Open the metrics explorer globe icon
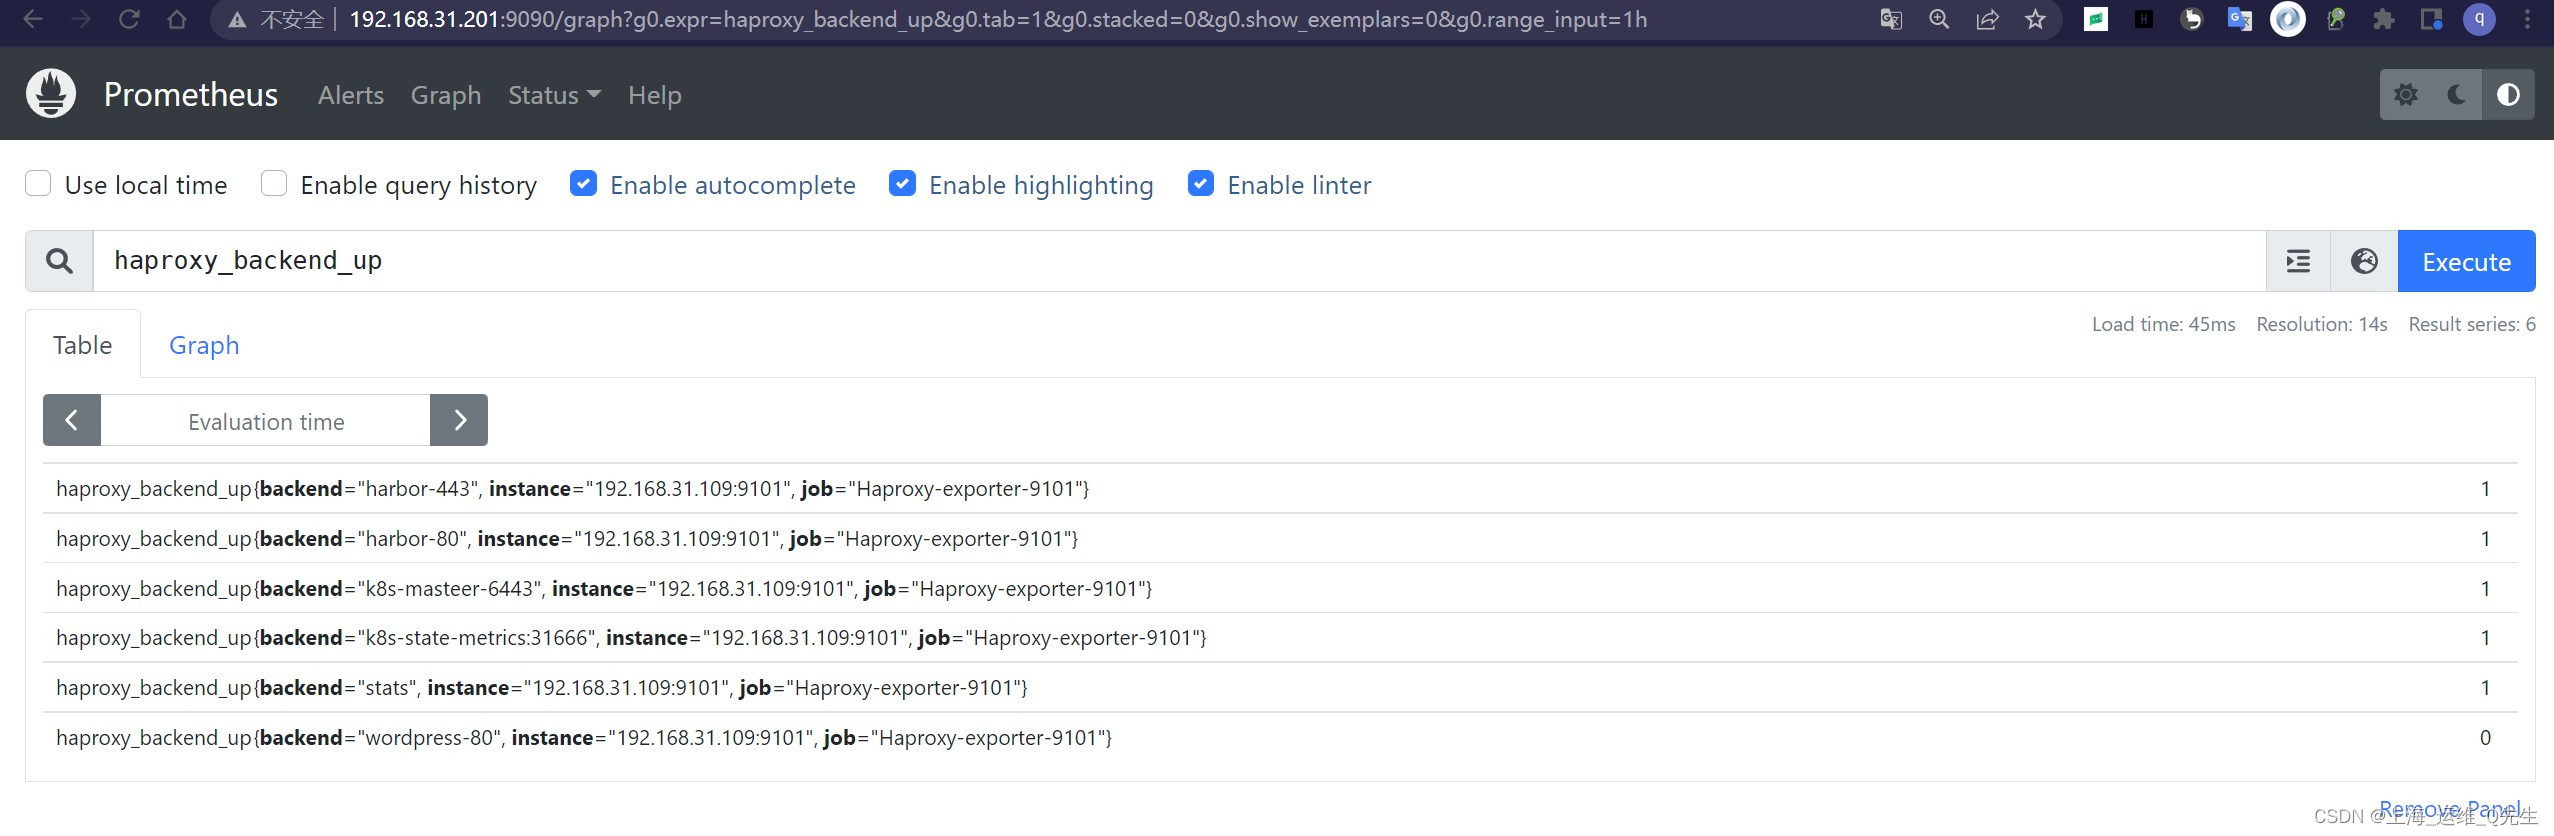The width and height of the screenshot is (2554, 836). coord(2364,261)
